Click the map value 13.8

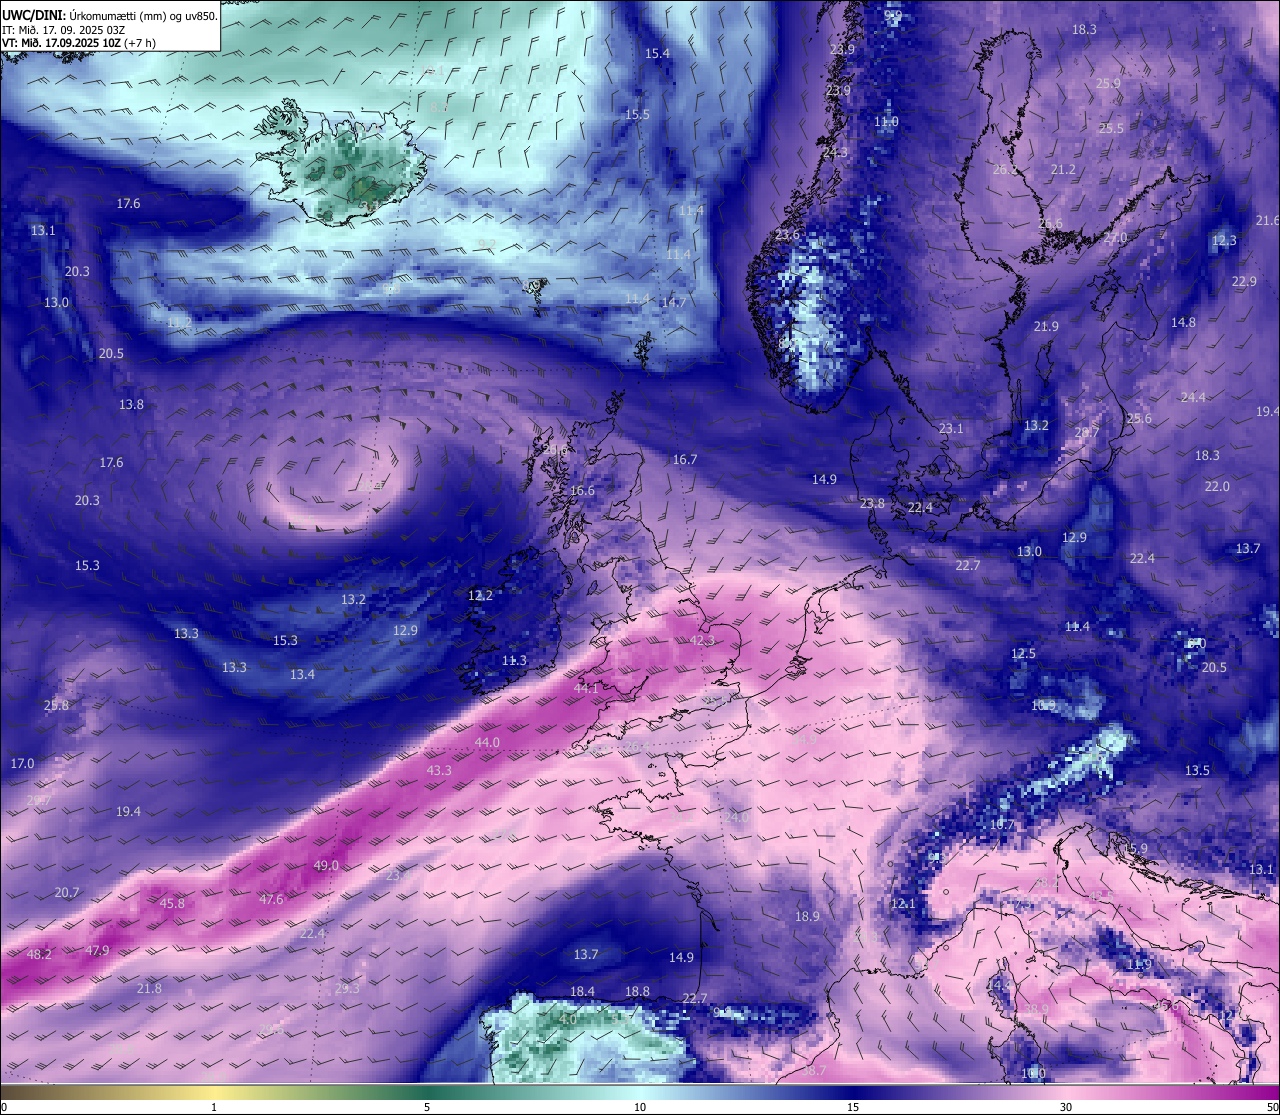pyautogui.click(x=131, y=404)
